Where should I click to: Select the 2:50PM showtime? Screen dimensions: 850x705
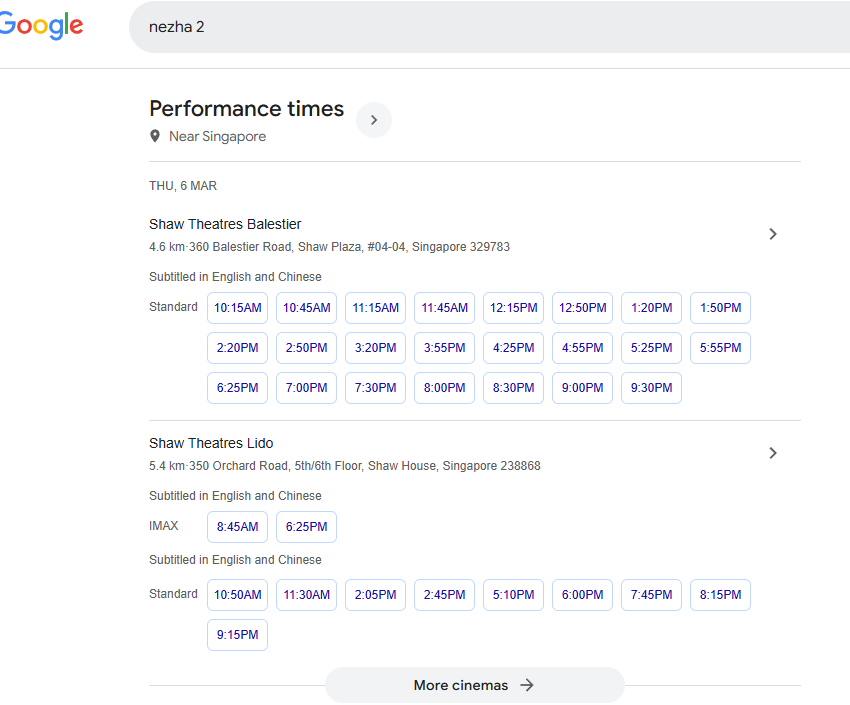point(306,348)
